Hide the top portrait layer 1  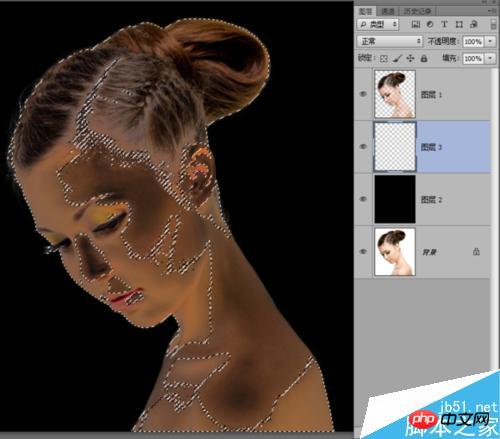[363, 94]
